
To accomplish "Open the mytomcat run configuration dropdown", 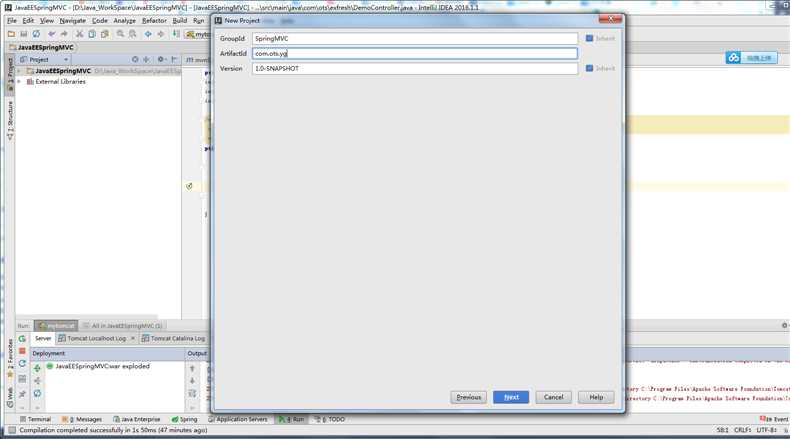I will [x=198, y=34].
